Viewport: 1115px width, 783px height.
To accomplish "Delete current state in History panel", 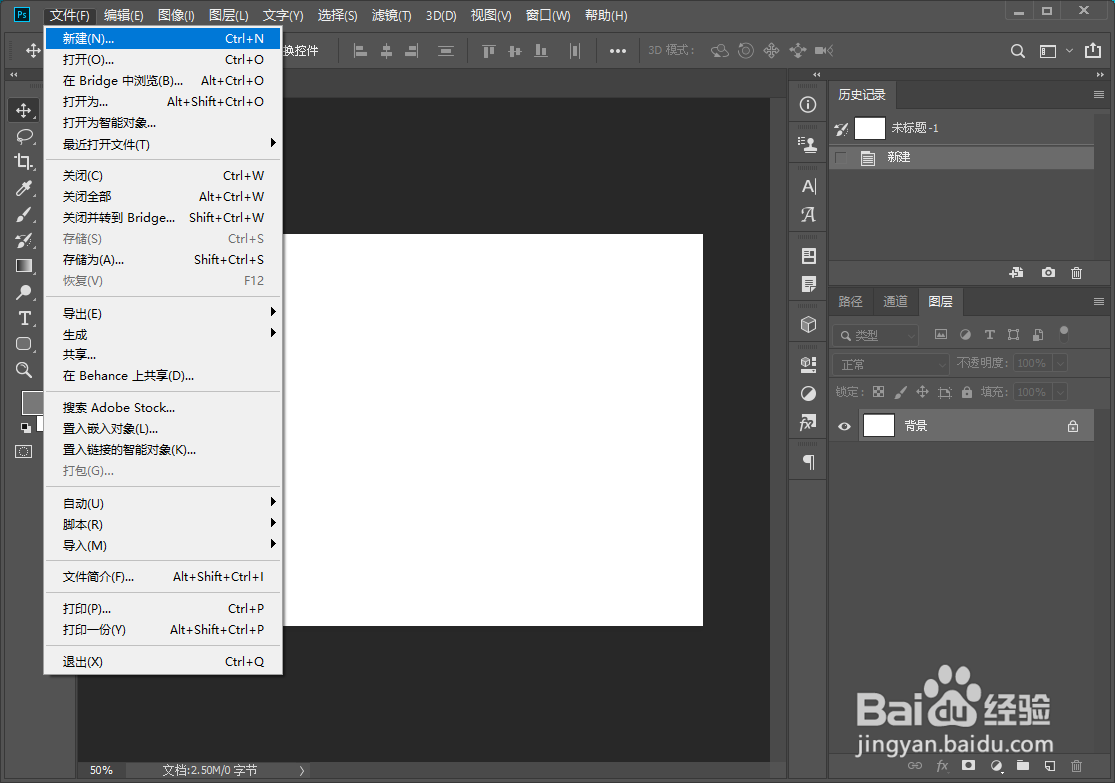I will coord(1077,272).
